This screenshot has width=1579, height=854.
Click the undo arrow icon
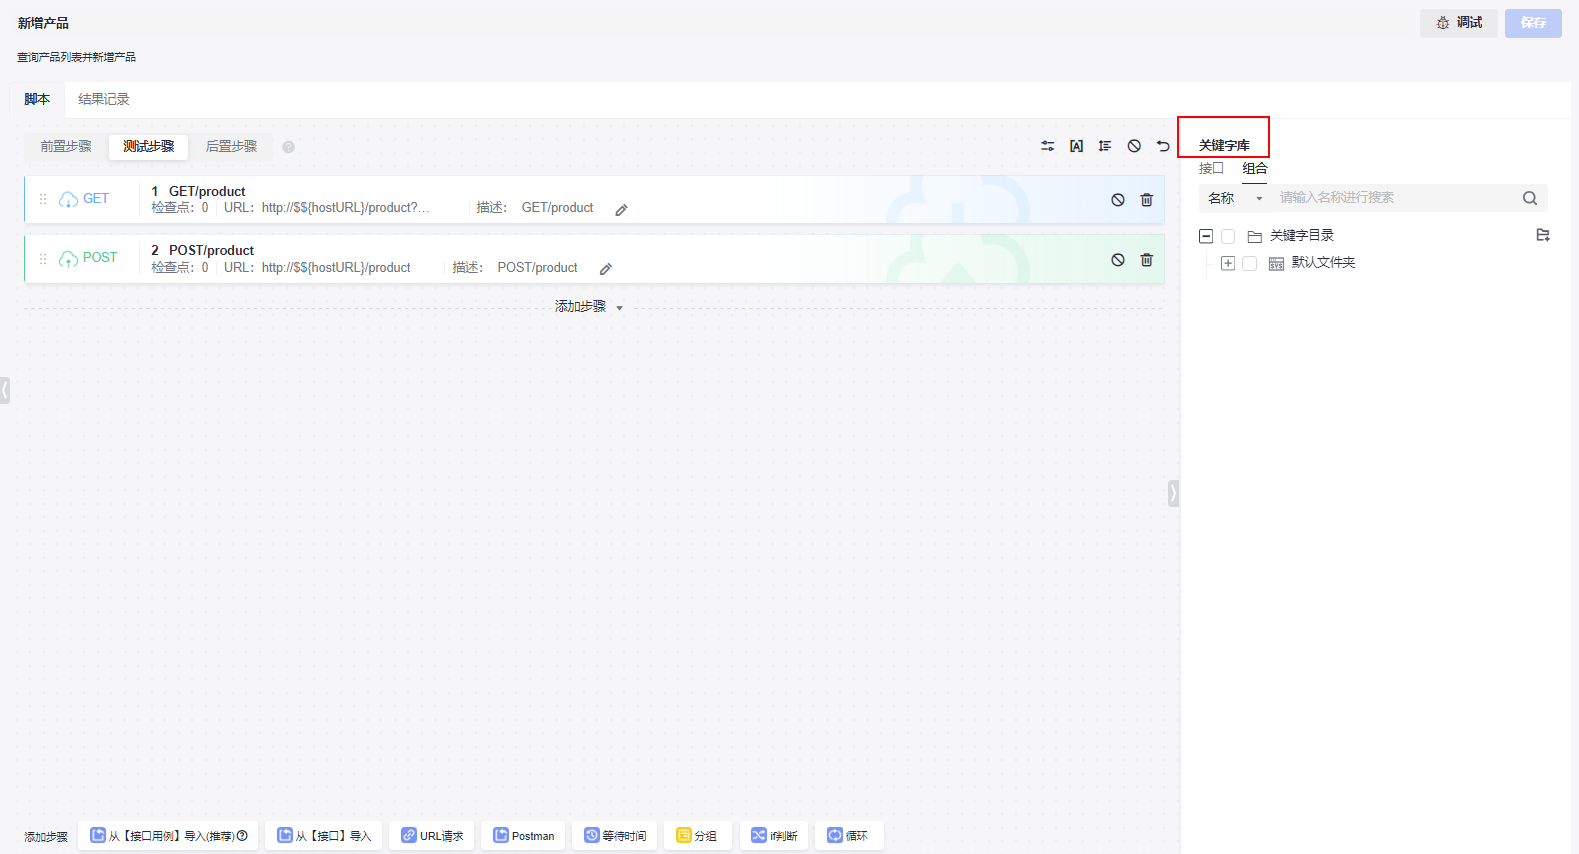1163,146
